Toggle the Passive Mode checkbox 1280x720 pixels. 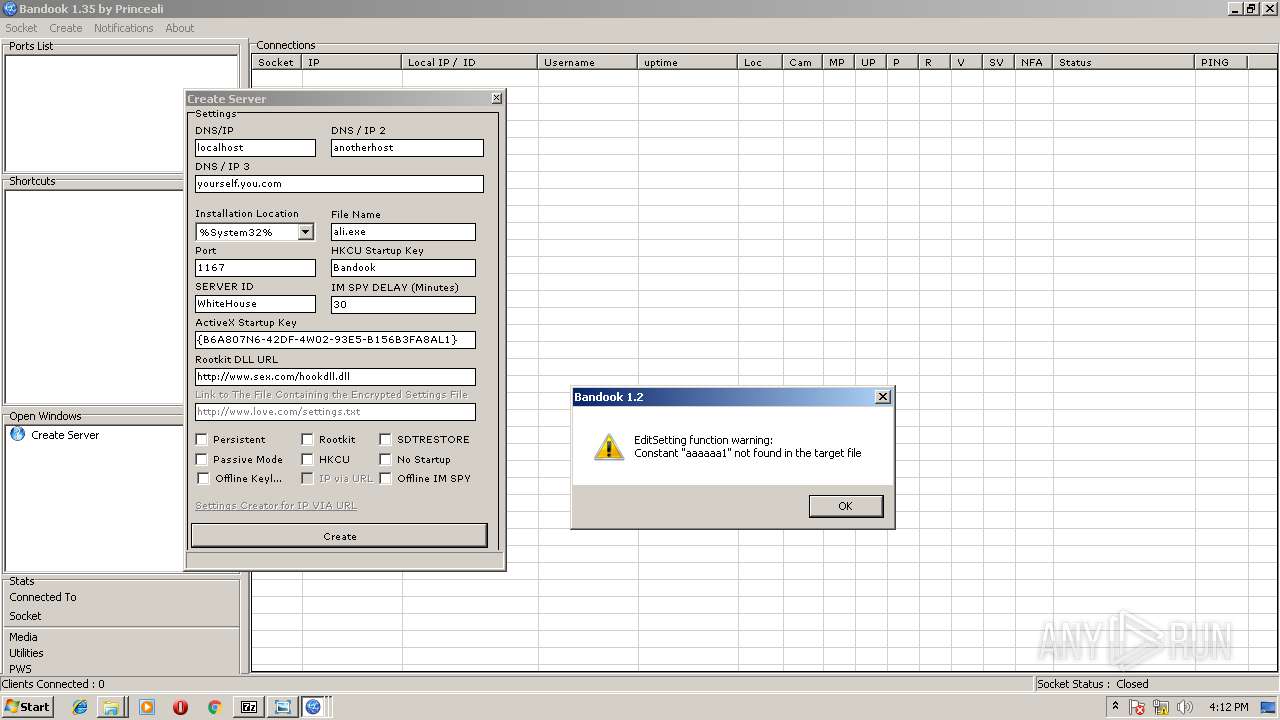point(201,459)
